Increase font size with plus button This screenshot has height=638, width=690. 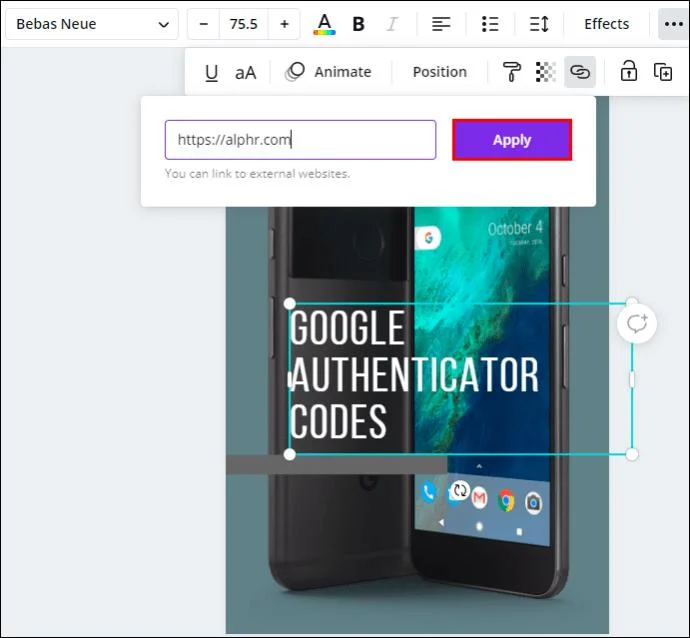tap(284, 24)
